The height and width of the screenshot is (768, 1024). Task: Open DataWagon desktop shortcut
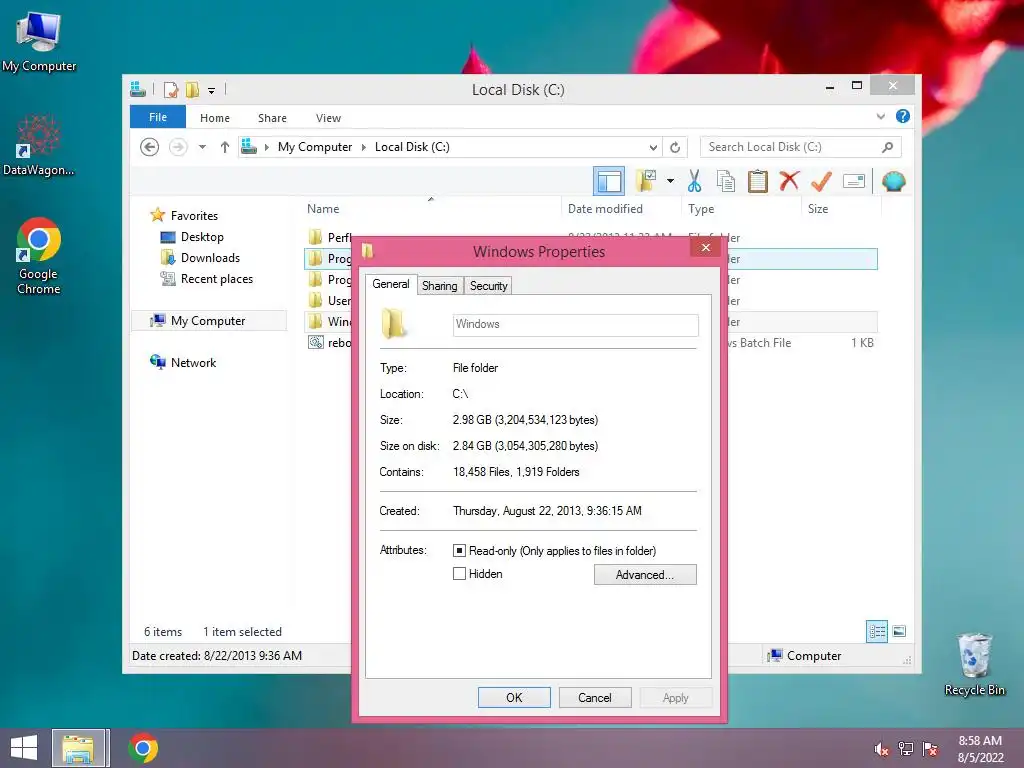pos(39,145)
